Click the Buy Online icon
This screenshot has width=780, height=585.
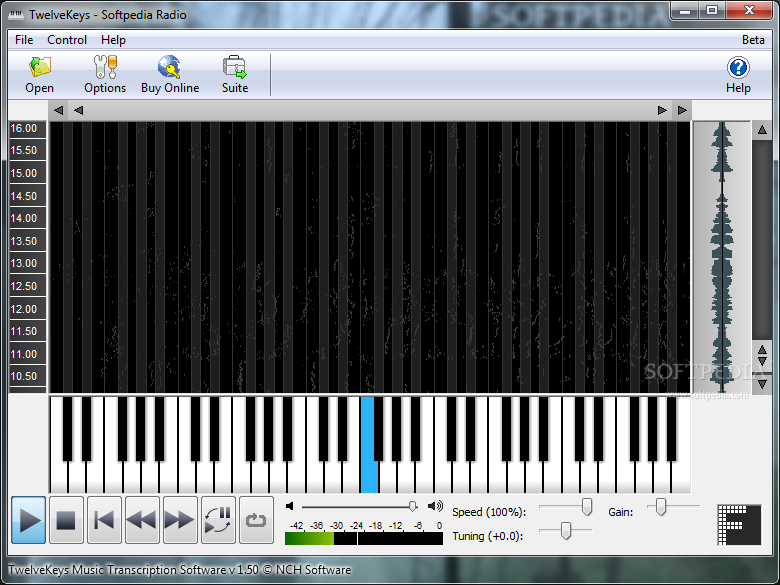tap(170, 75)
